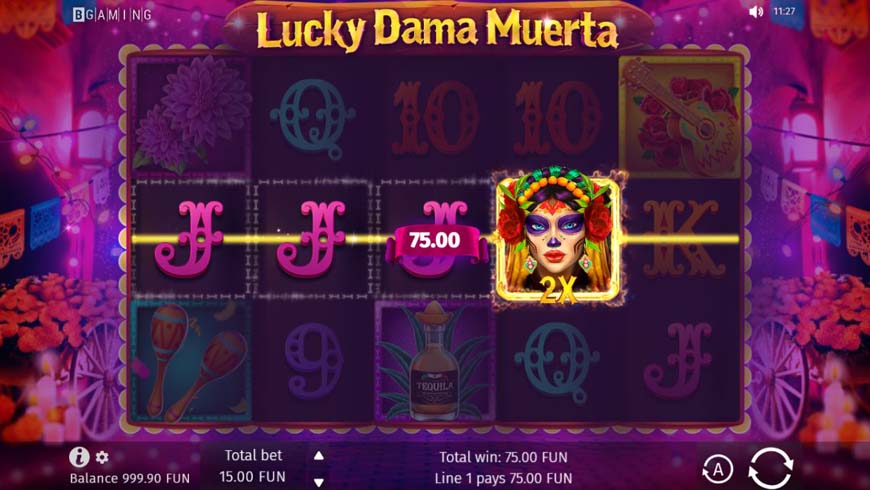Image resolution: width=870 pixels, height=490 pixels.
Task: Click the clock showing 11:27
Action: click(784, 11)
